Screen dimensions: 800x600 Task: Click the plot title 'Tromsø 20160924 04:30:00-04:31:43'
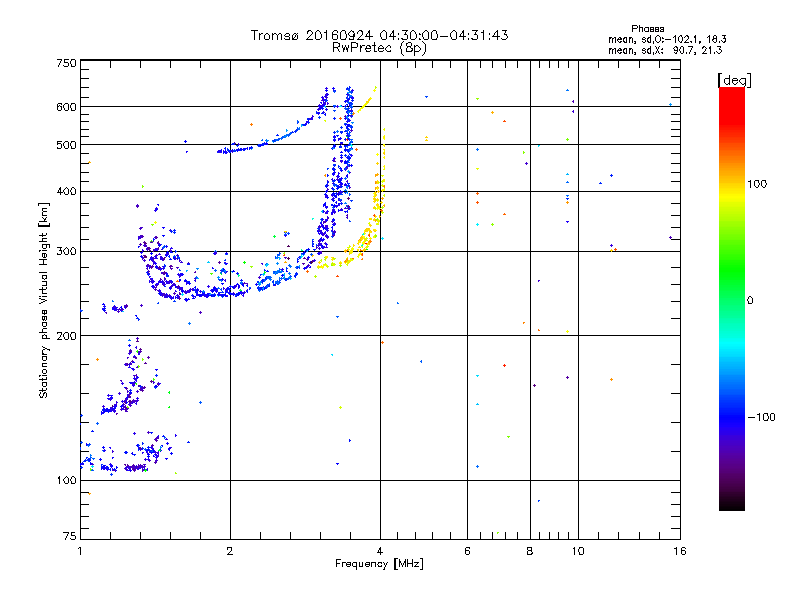379,35
